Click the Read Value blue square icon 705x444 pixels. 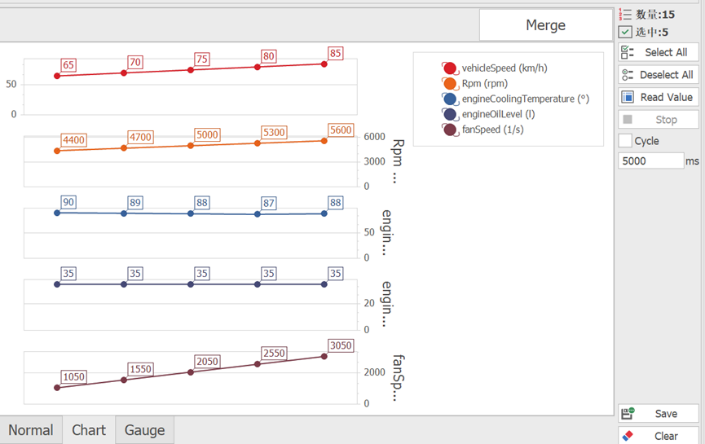click(627, 97)
